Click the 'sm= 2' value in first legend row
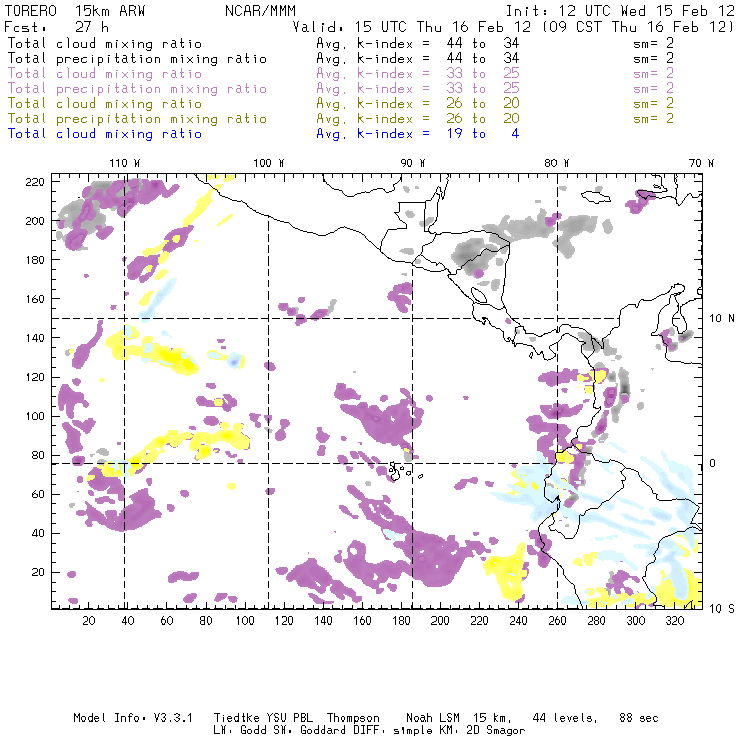Screen dimensions: 740x740 pos(654,43)
